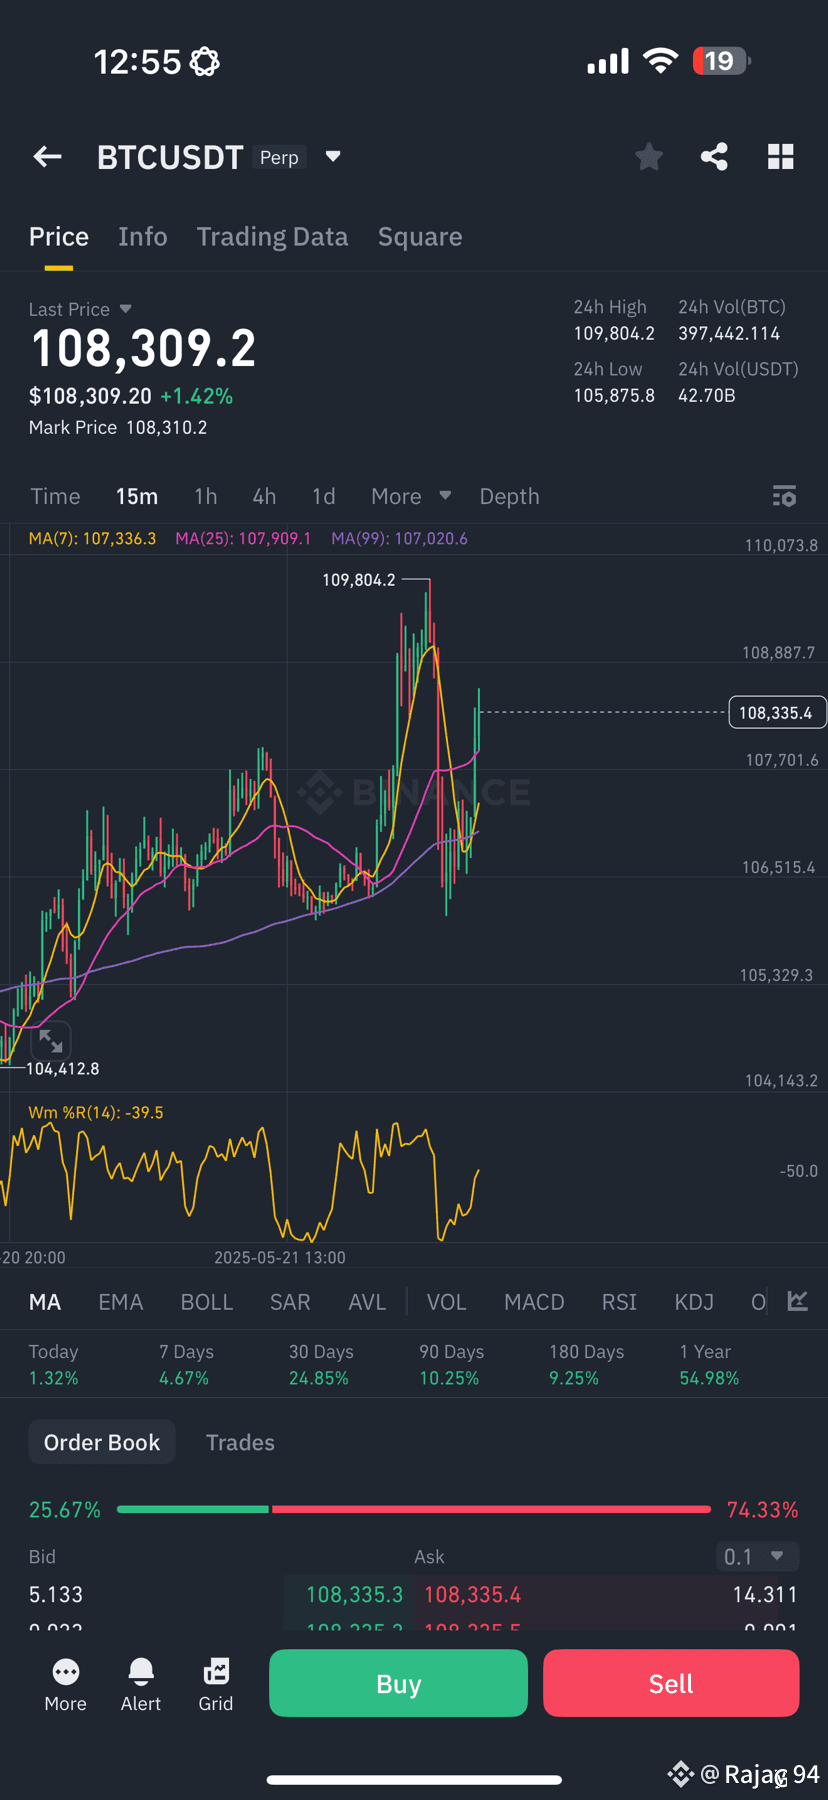Select the 15m interval
828x1800 pixels.
click(x=137, y=496)
